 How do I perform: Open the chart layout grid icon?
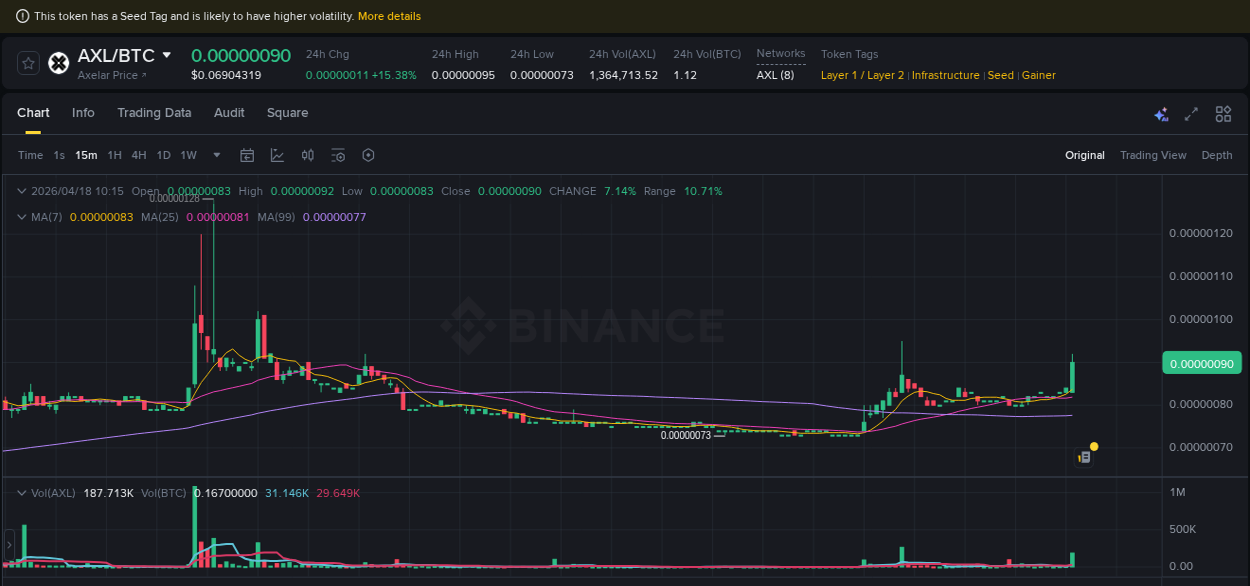click(1223, 114)
